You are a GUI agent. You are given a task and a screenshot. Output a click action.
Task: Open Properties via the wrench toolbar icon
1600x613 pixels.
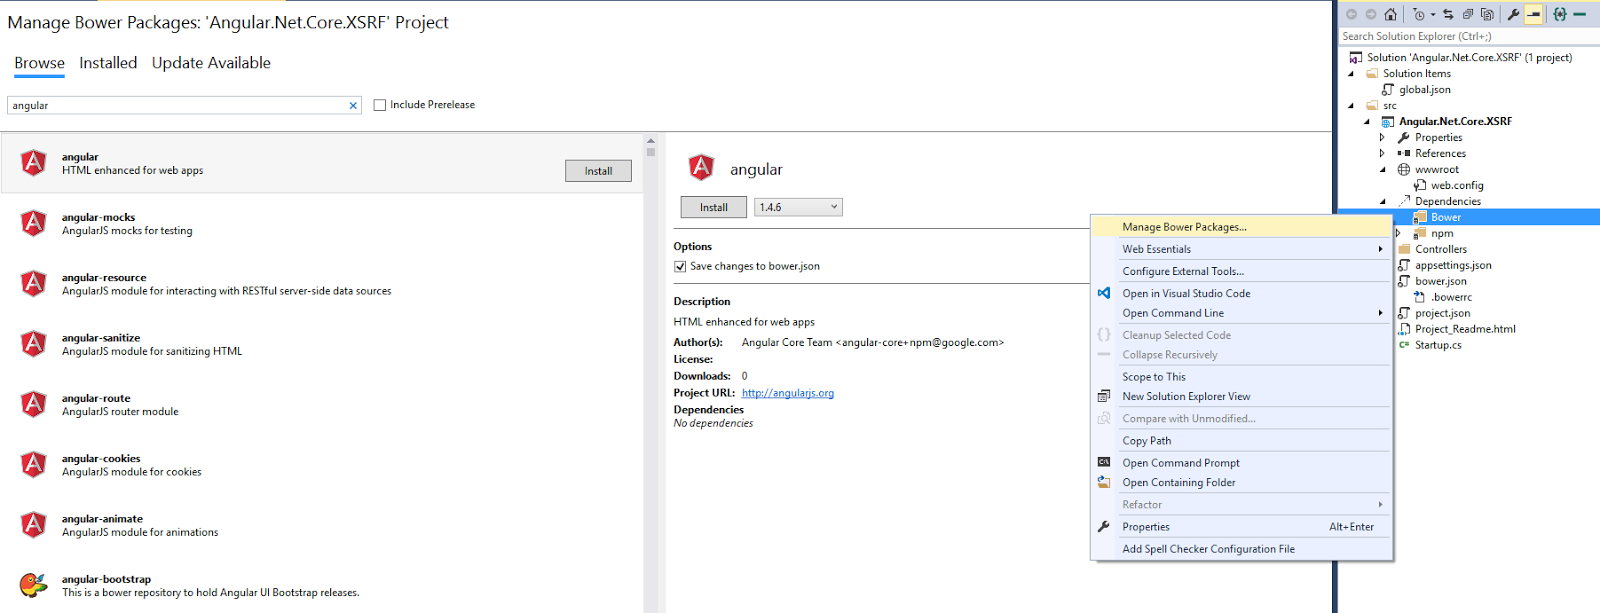tap(1513, 14)
